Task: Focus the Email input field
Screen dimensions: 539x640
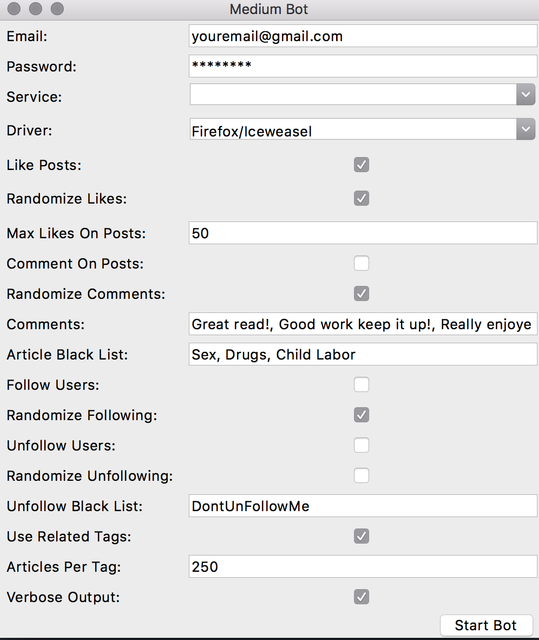Action: pos(363,36)
